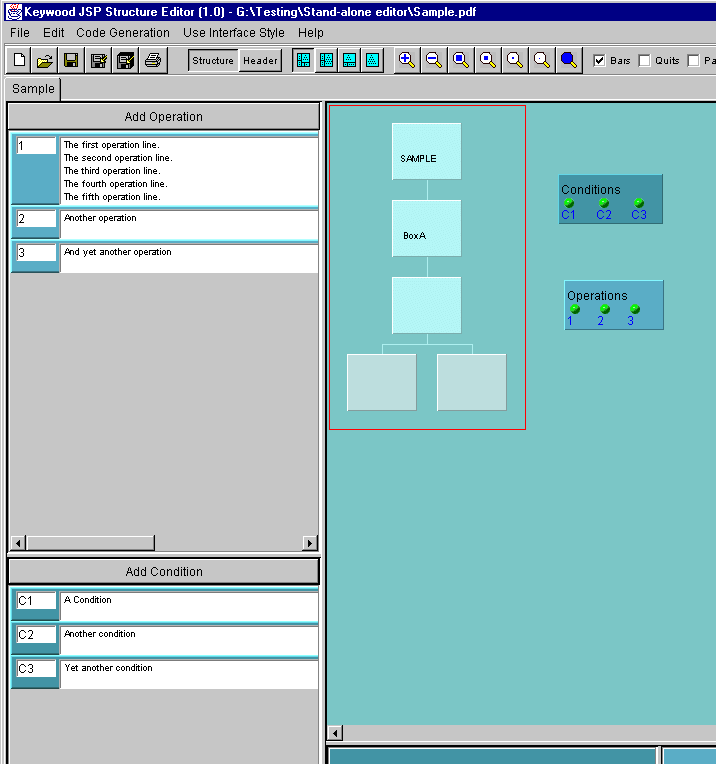Image resolution: width=716 pixels, height=764 pixels.
Task: Print using the printer toolbar icon
Action: (x=152, y=61)
